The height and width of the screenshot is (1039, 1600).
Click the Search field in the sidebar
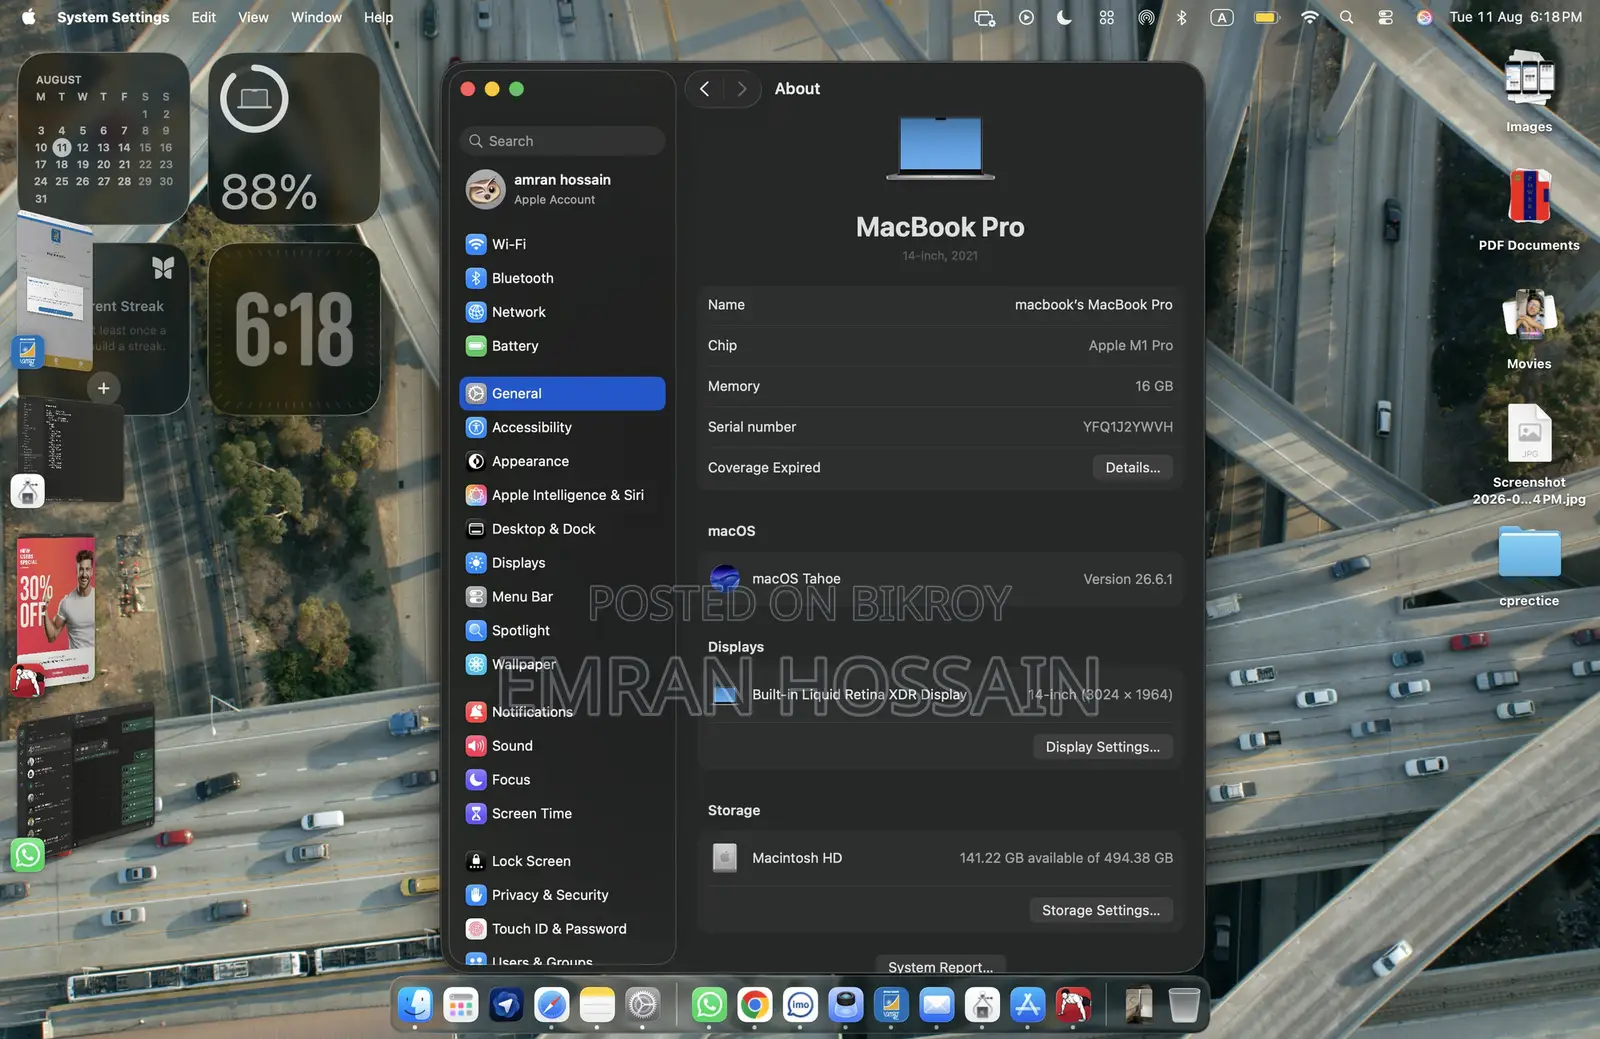(x=562, y=141)
